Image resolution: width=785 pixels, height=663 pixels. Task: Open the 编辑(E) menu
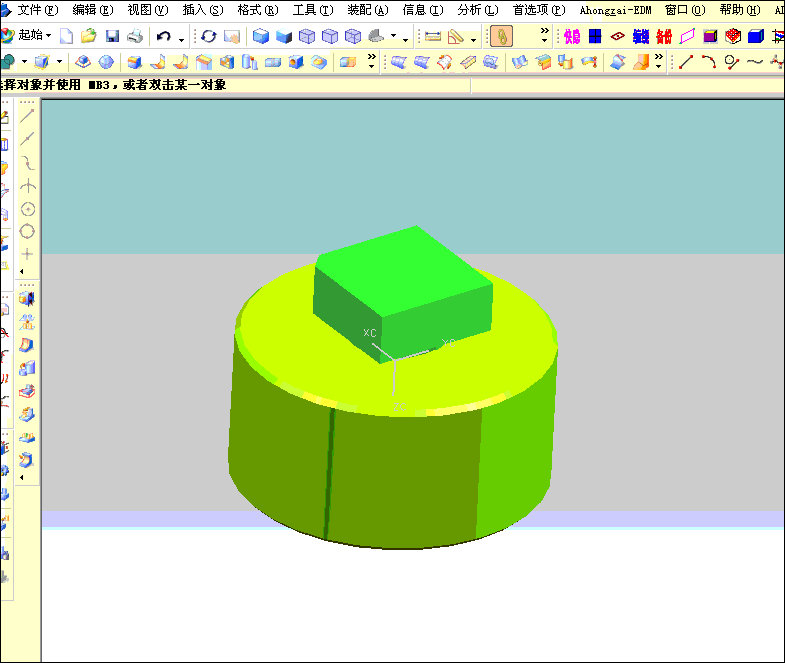coord(93,10)
